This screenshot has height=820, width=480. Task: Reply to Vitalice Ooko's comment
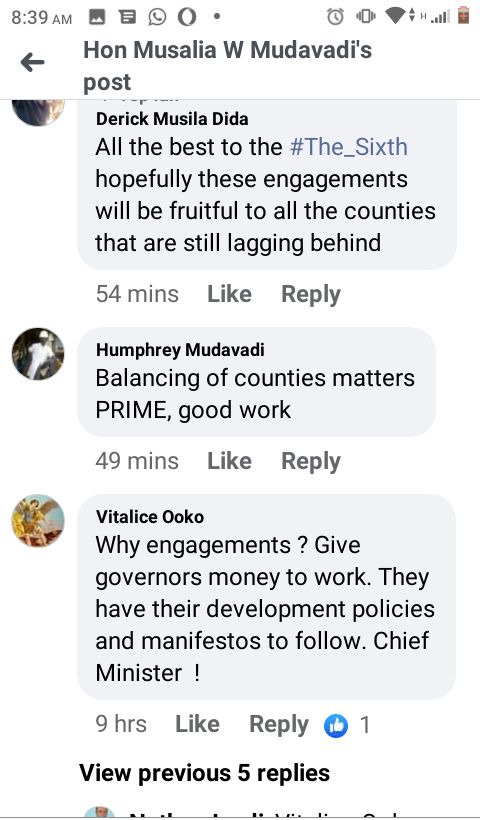click(279, 725)
